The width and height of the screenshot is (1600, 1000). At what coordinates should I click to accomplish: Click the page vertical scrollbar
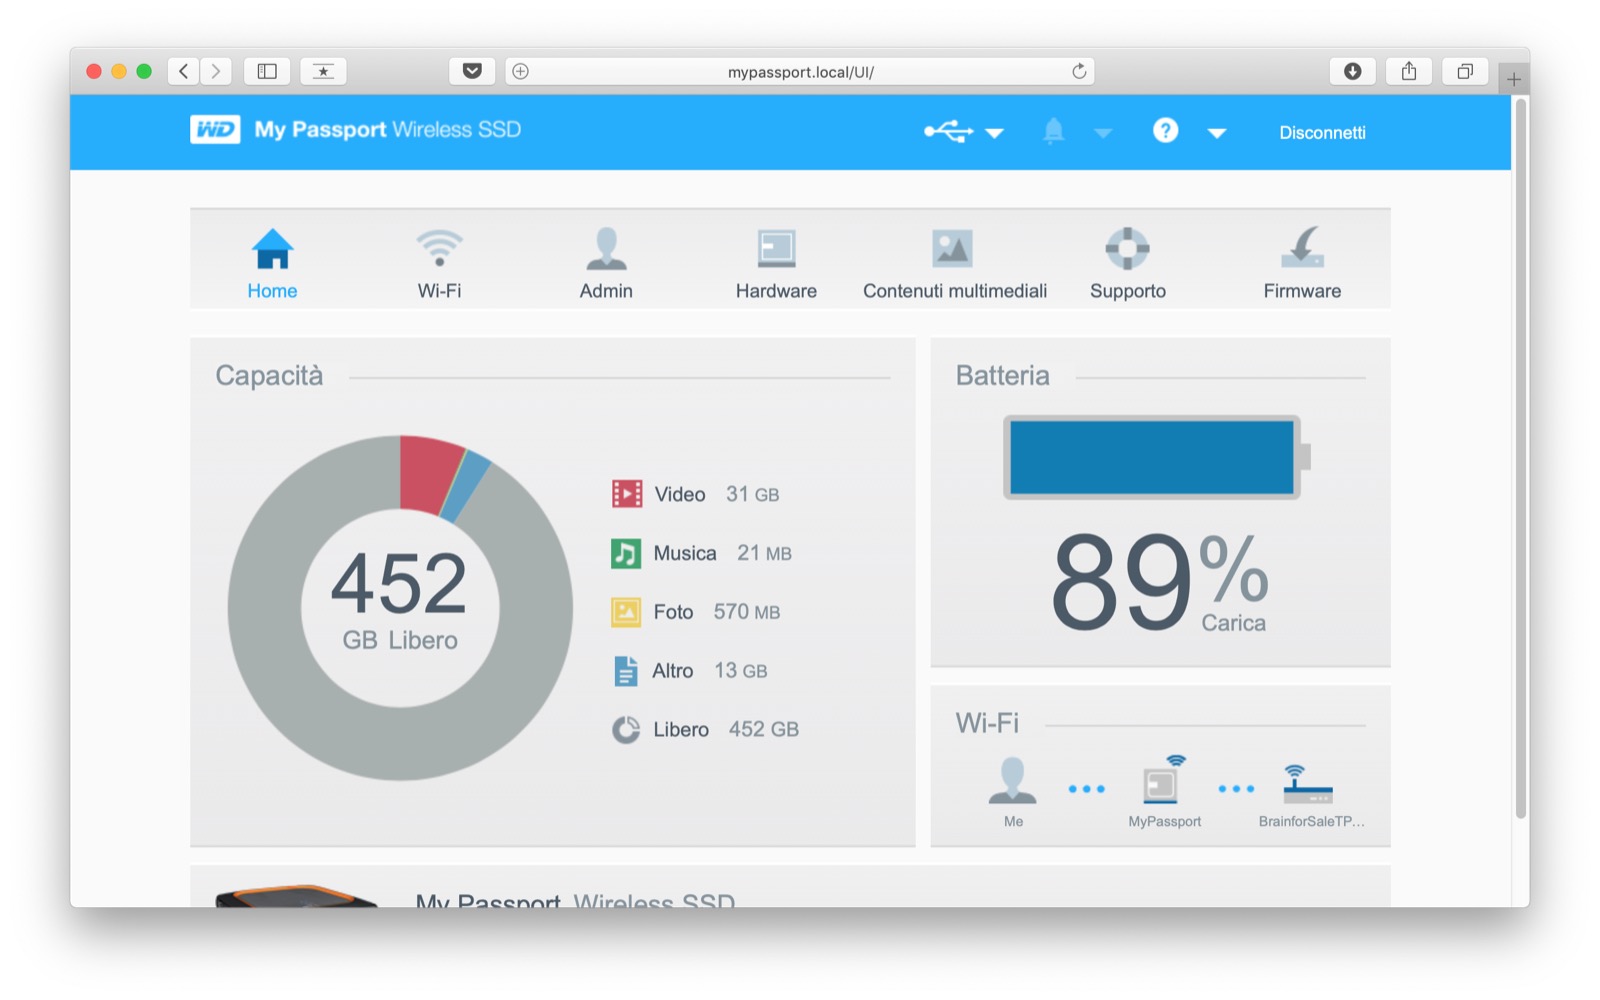click(1521, 458)
